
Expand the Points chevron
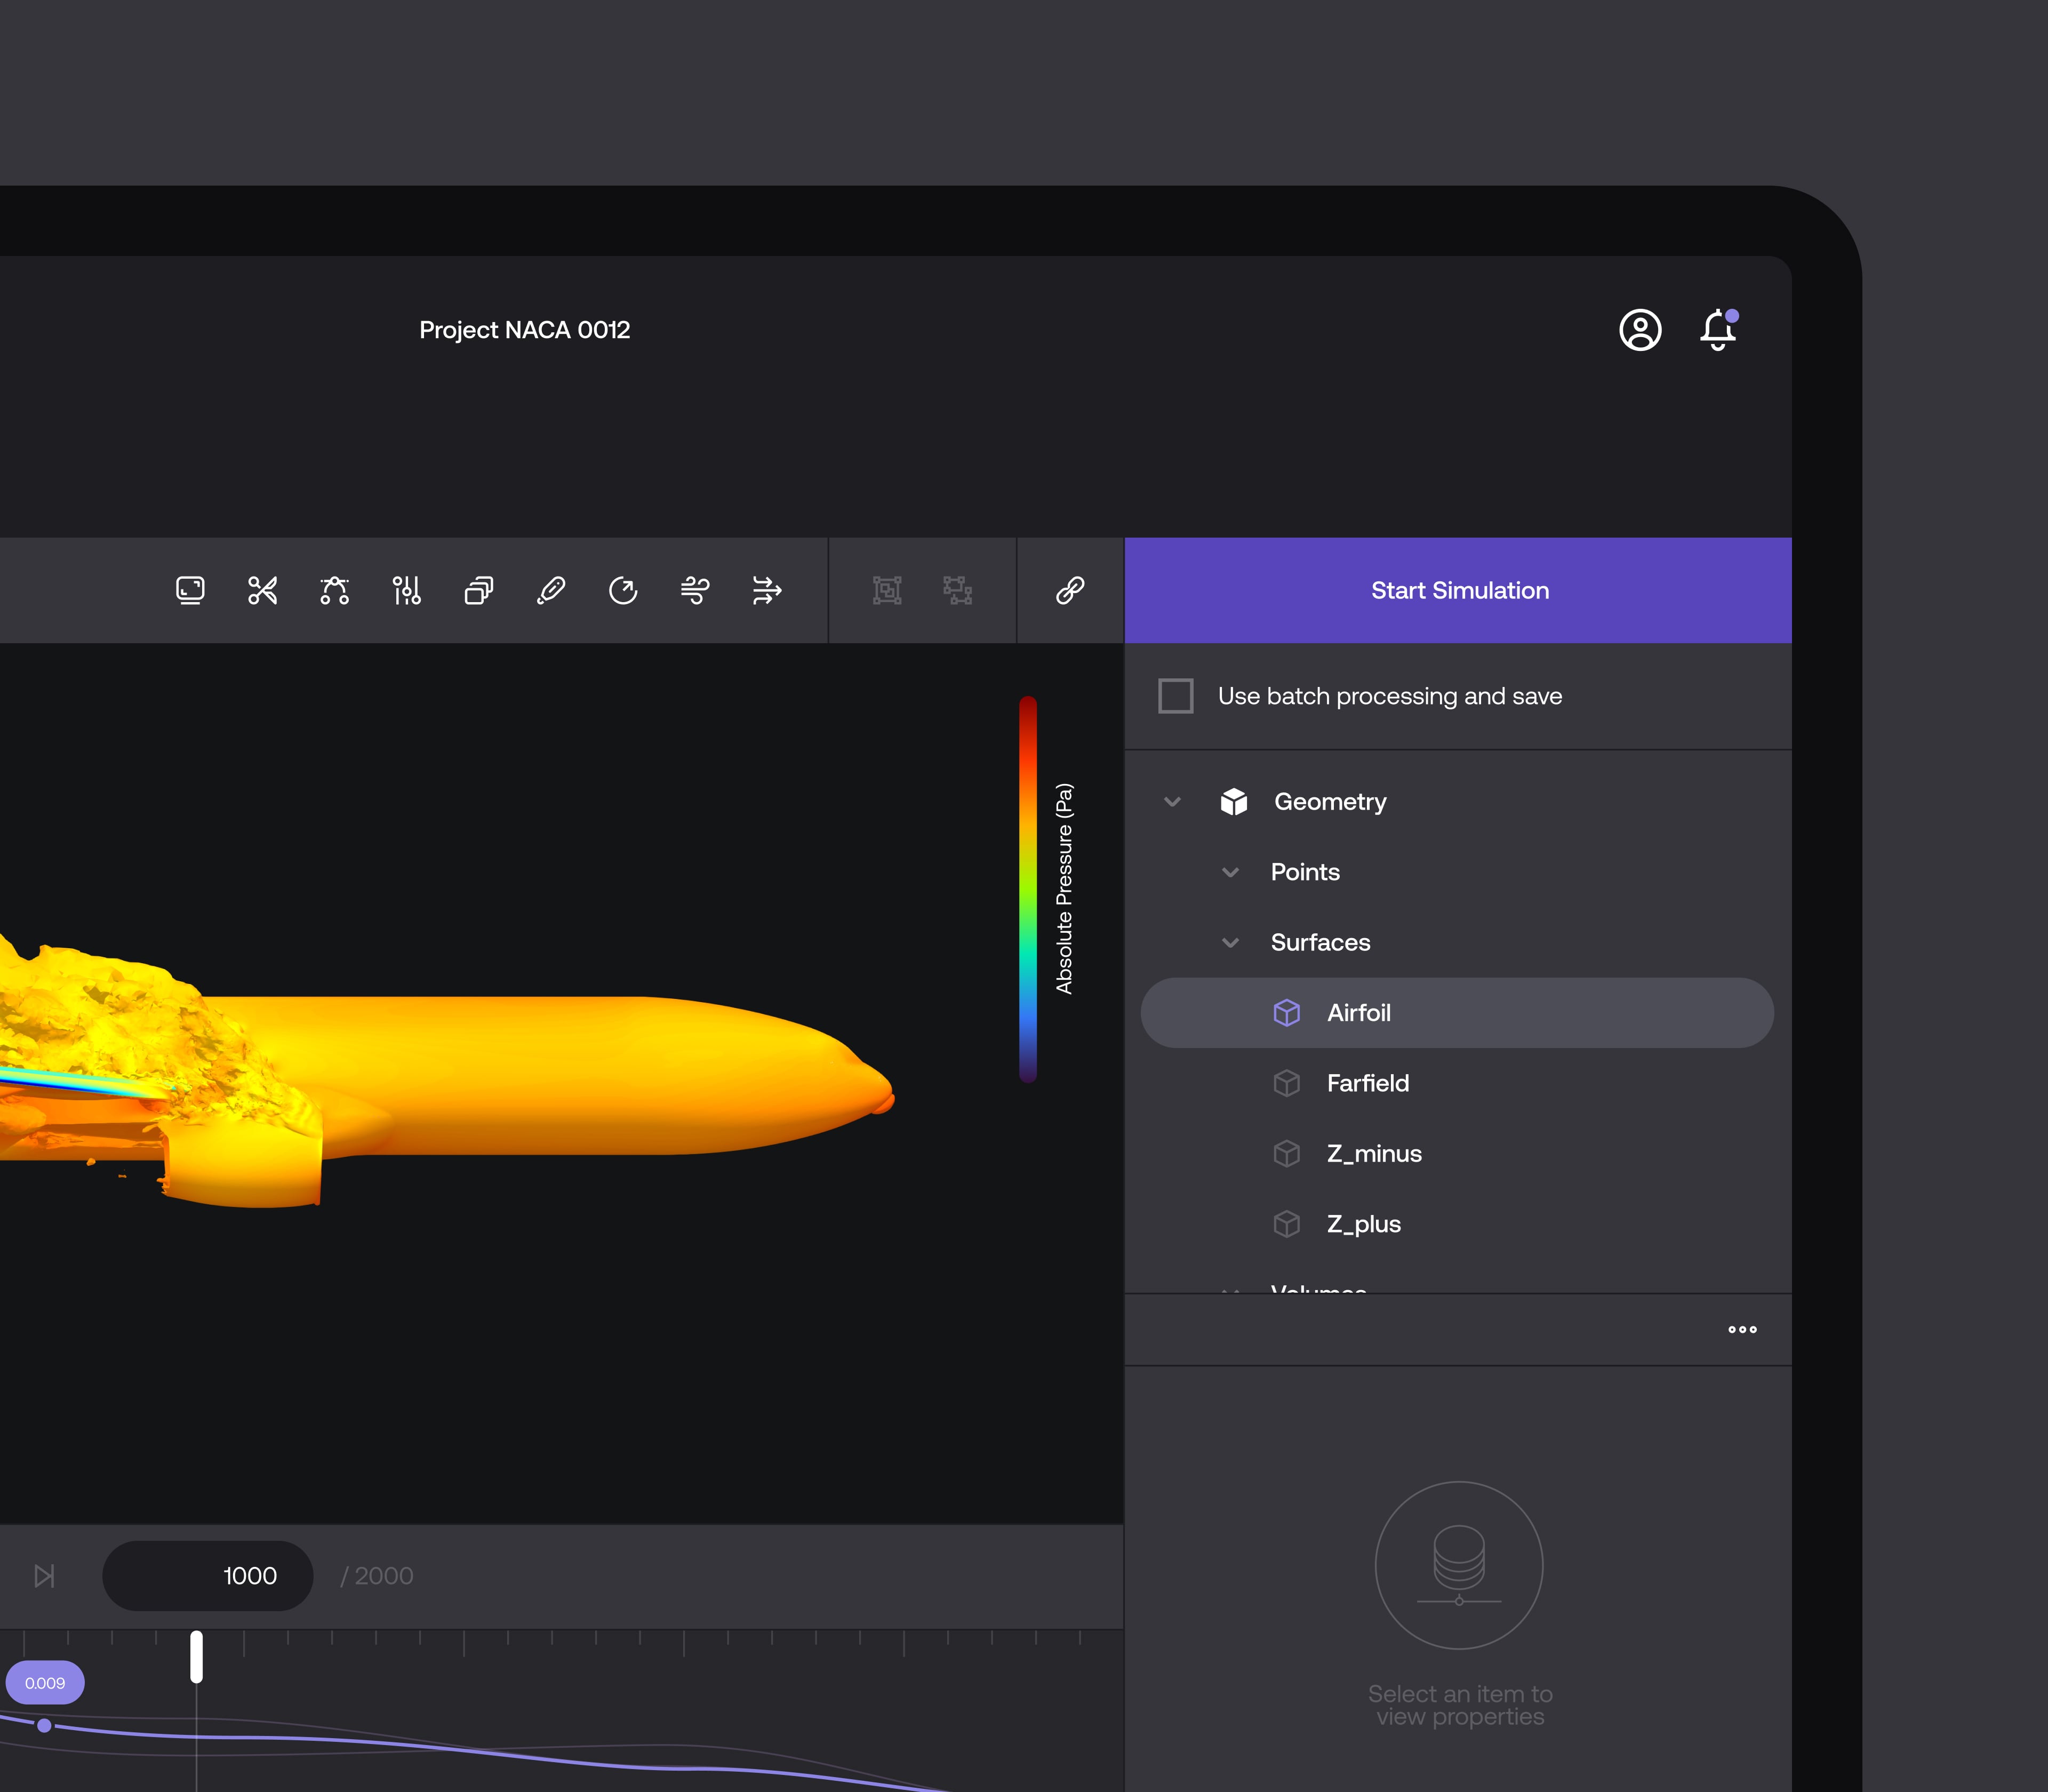[x=1230, y=872]
